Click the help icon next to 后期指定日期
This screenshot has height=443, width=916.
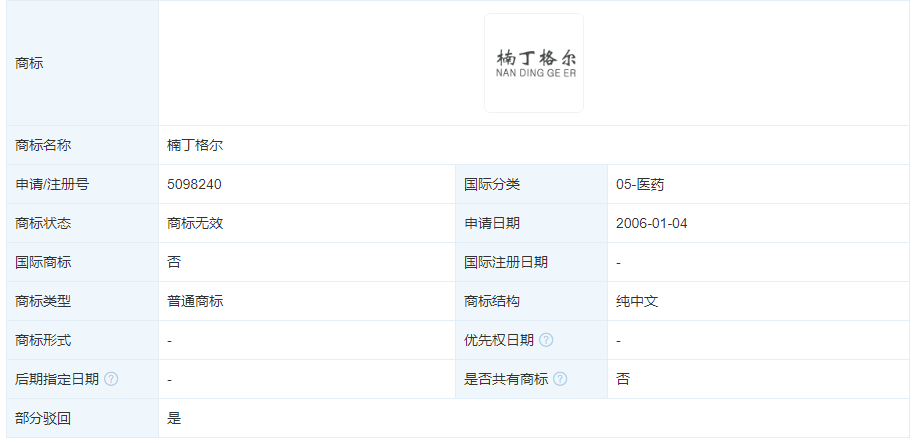pyautogui.click(x=111, y=379)
